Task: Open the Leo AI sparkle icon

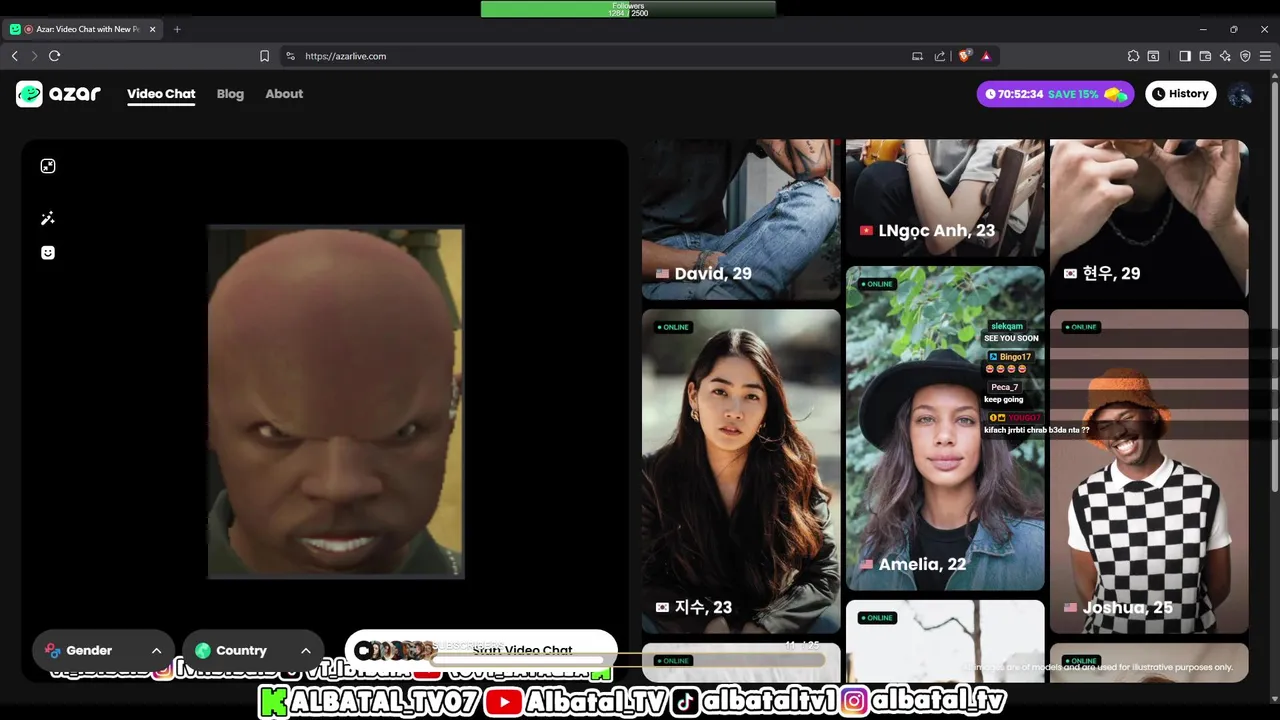Action: click(1225, 56)
